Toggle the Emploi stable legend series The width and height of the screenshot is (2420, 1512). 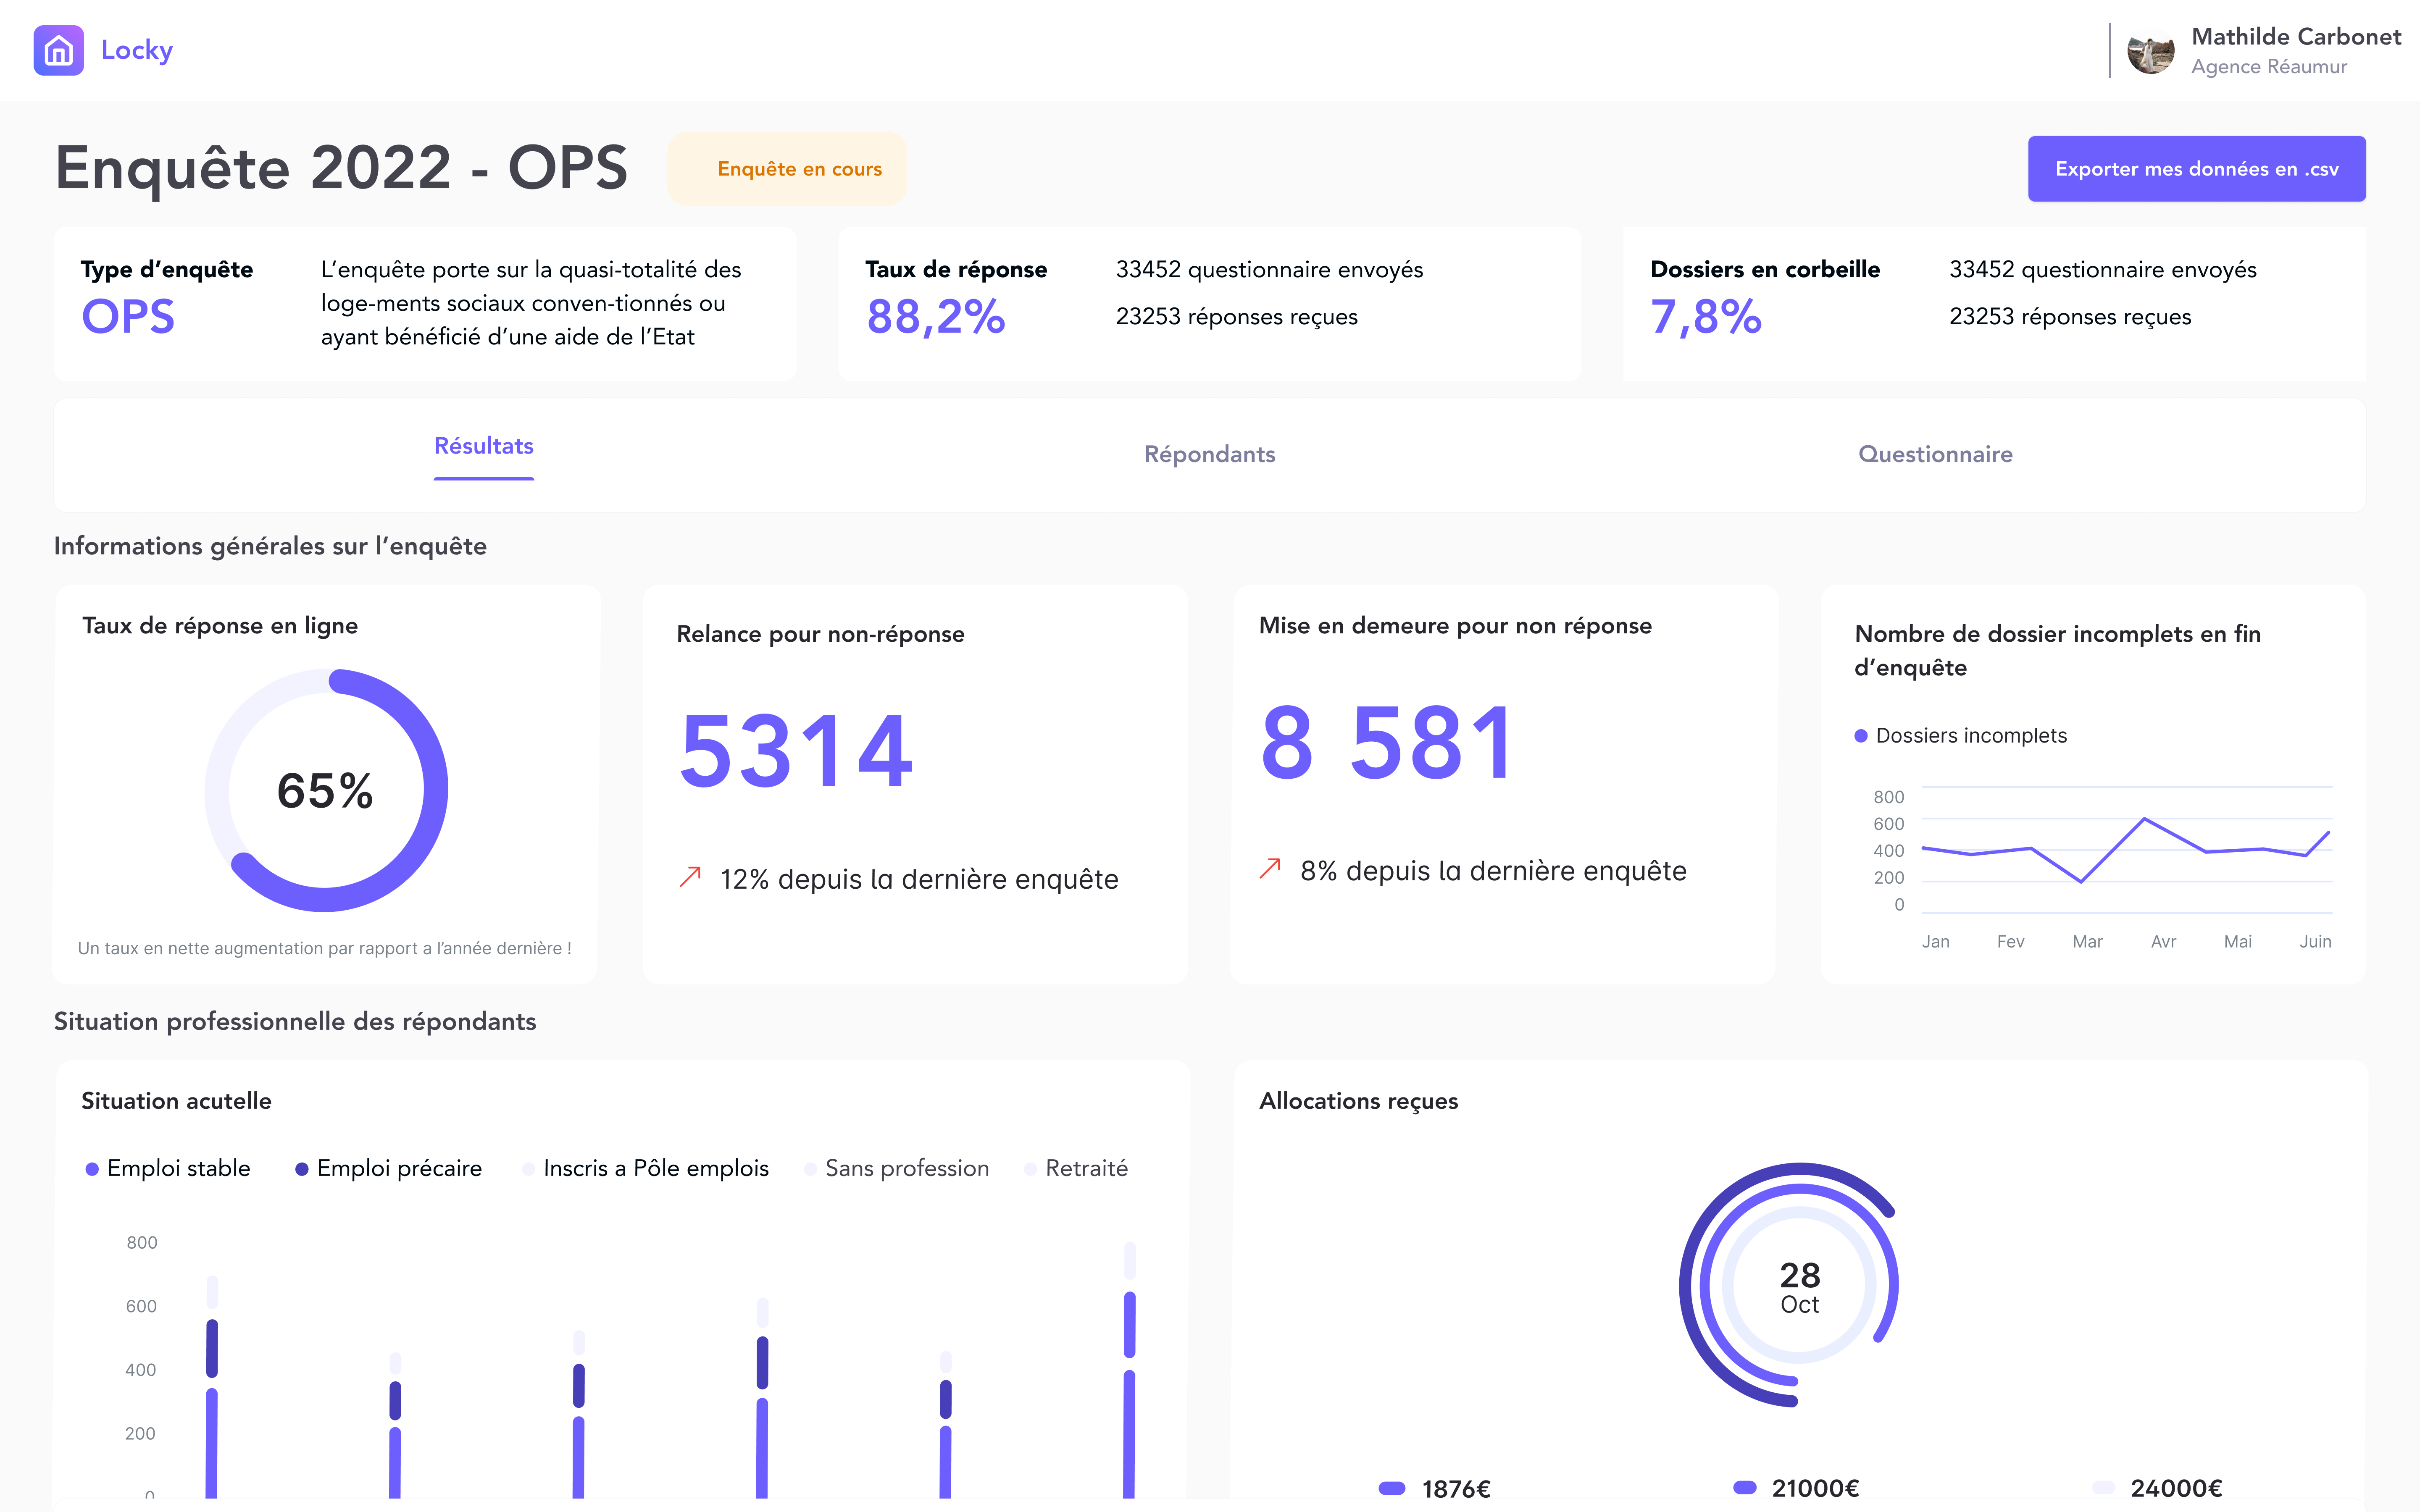pos(168,1168)
